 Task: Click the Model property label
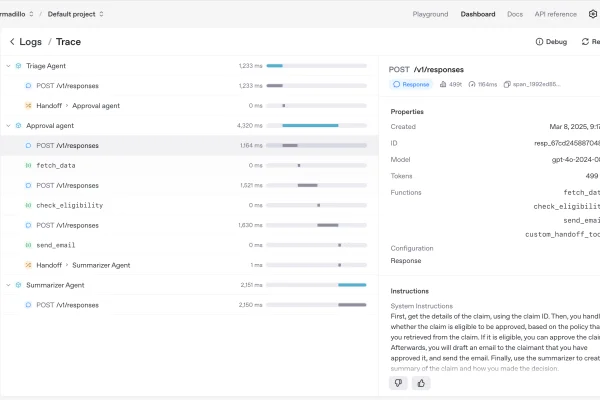pos(400,160)
